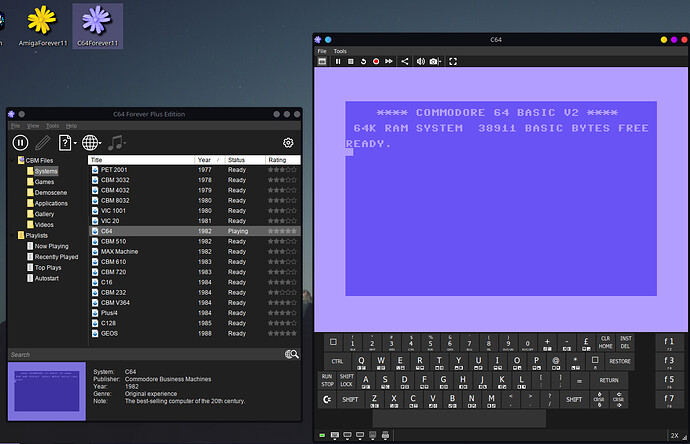
Task: Select VIC 20 in systems list
Action: (x=195, y=221)
